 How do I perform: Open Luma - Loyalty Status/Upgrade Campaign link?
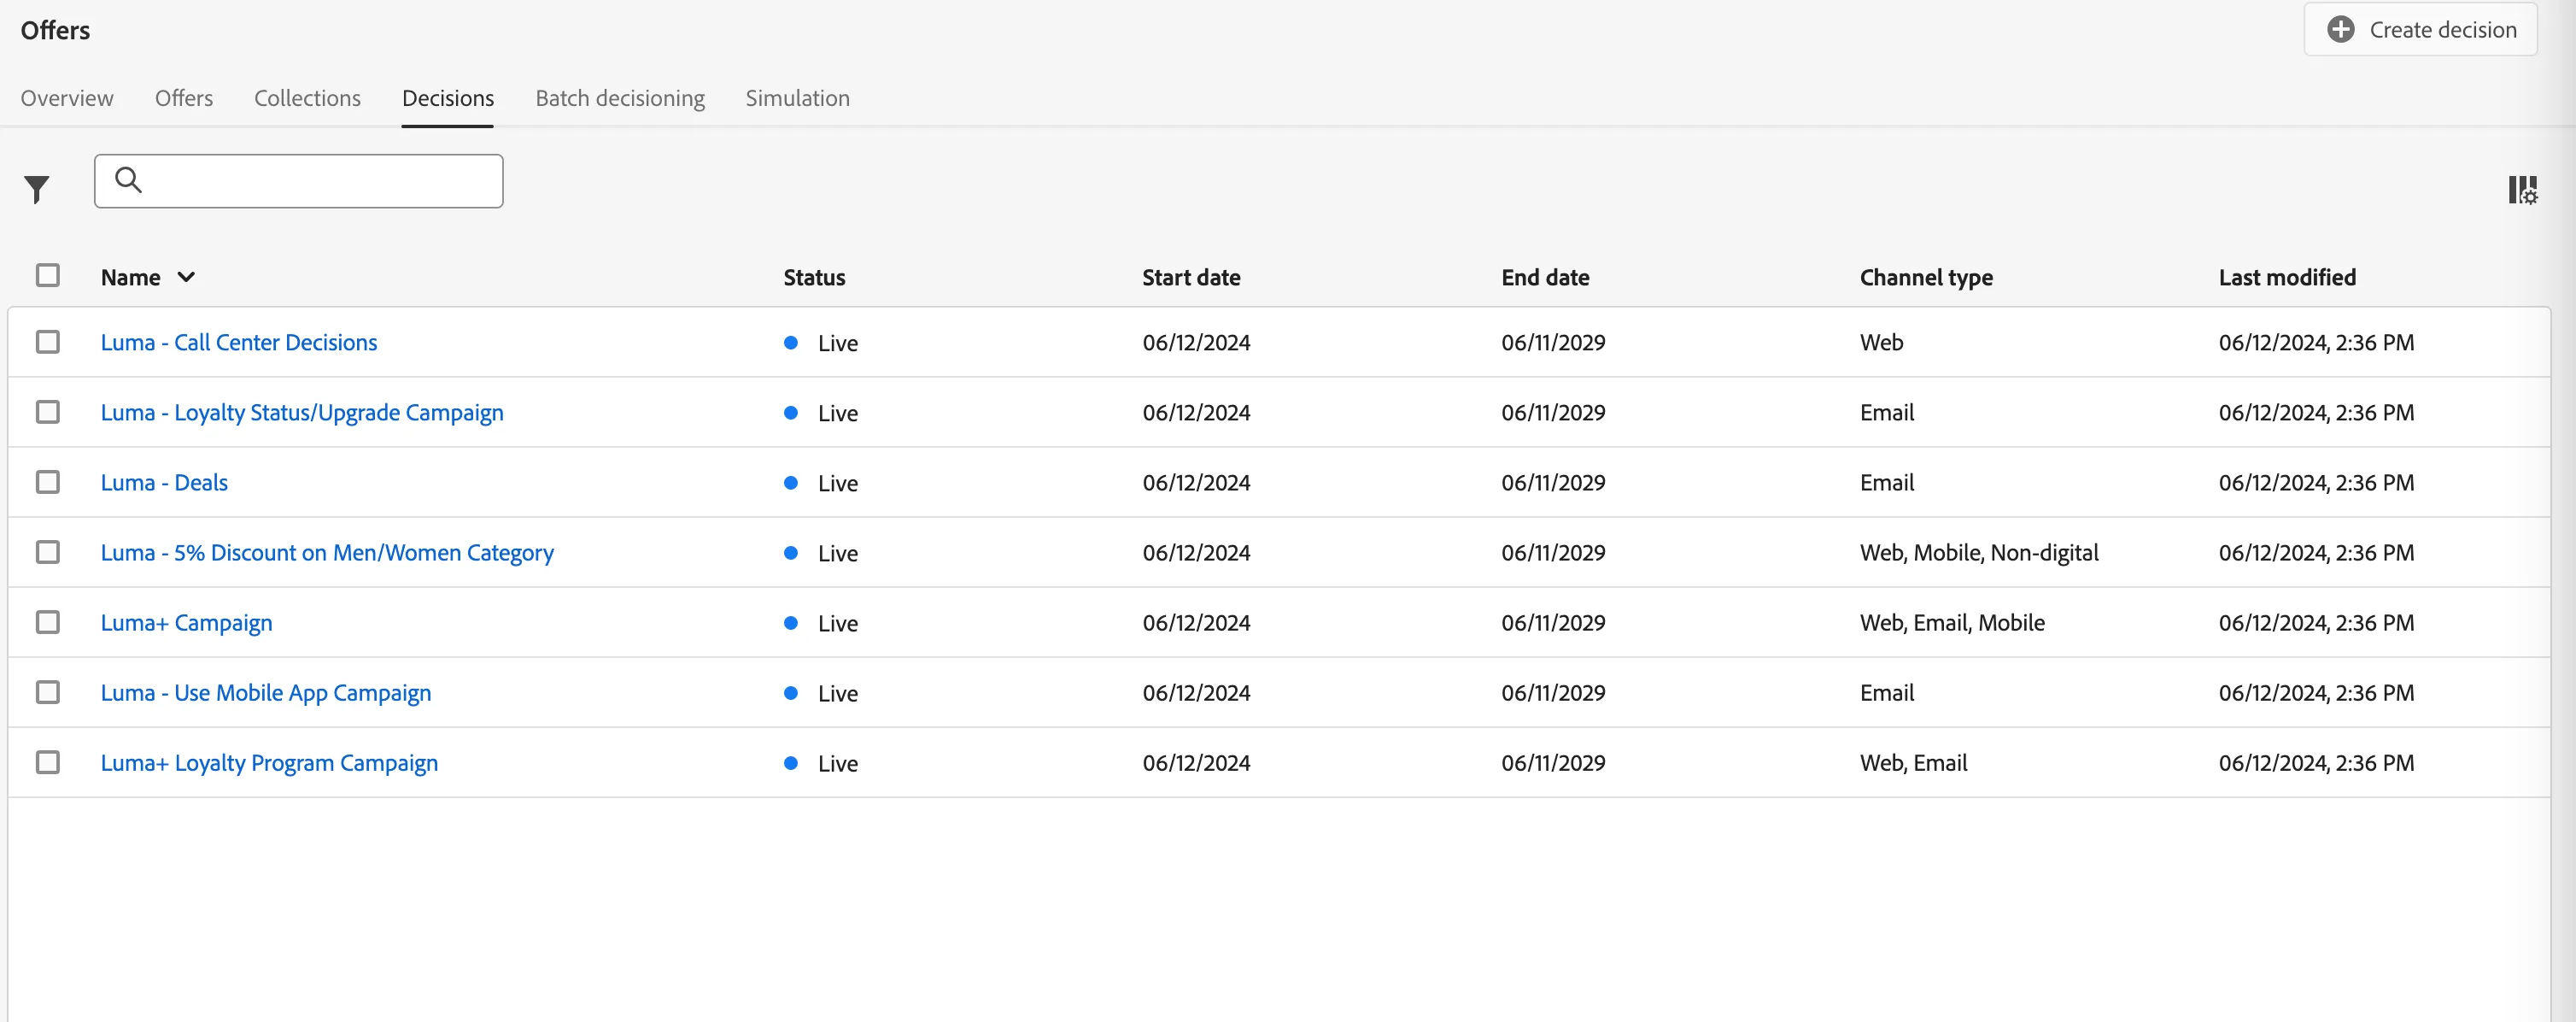coord(302,412)
